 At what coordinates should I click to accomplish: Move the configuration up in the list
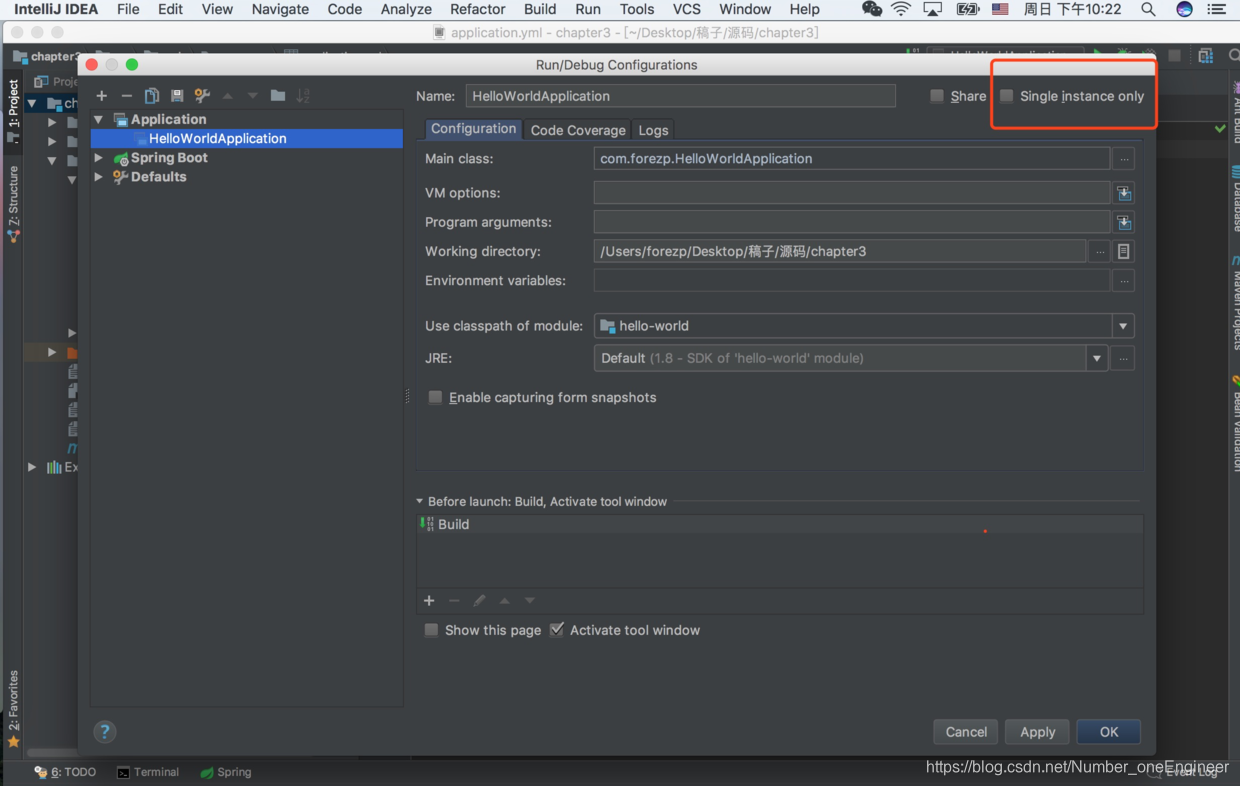click(228, 96)
